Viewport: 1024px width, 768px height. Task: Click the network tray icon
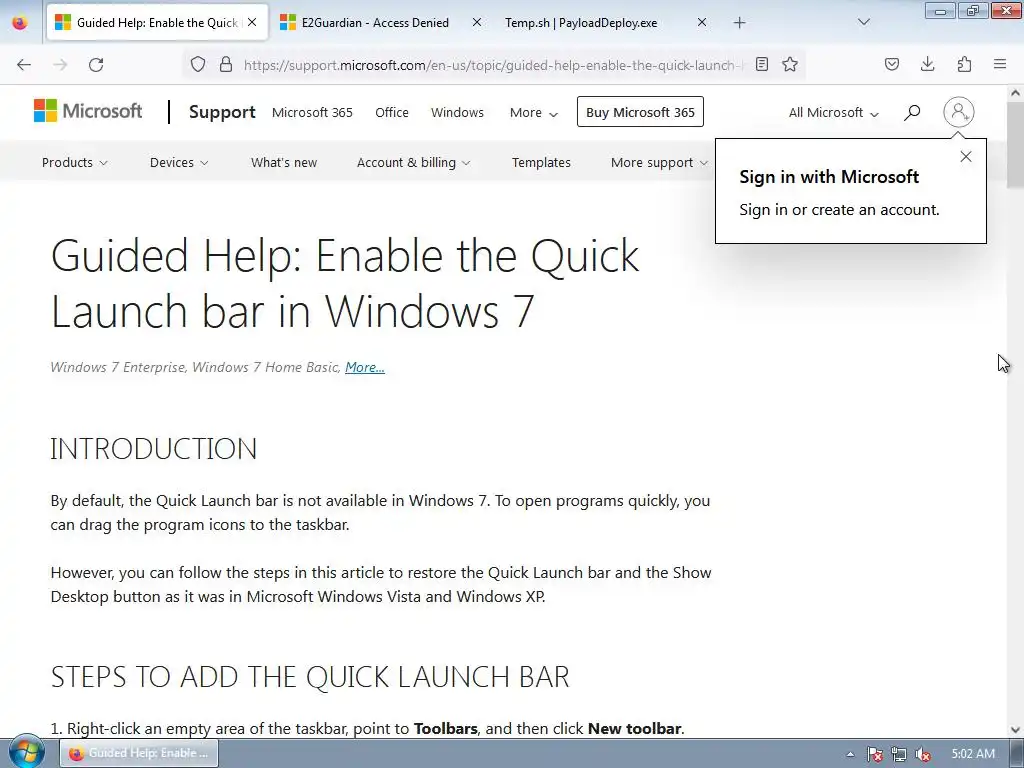coord(899,754)
